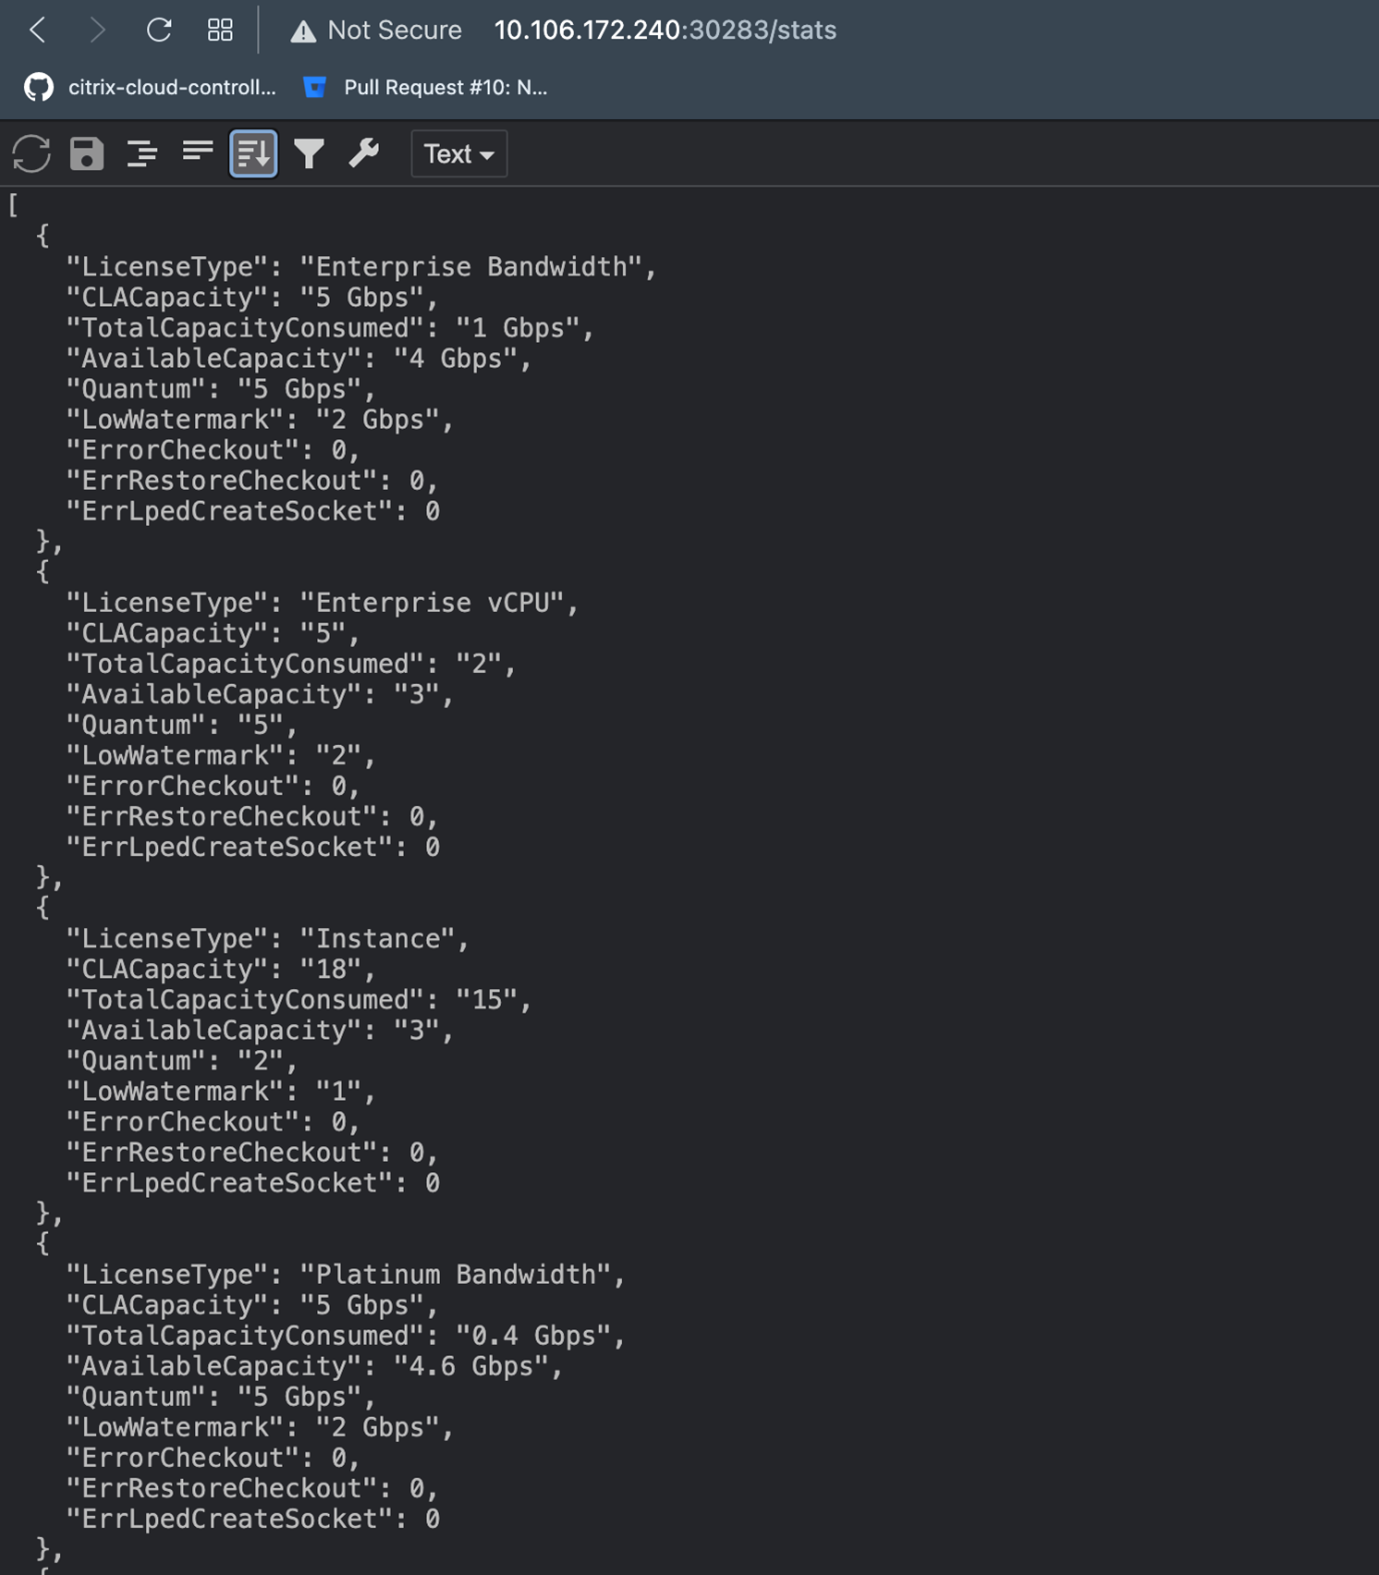1379x1575 pixels.
Task: Expand the Text view mode dropdown
Action: 458,154
